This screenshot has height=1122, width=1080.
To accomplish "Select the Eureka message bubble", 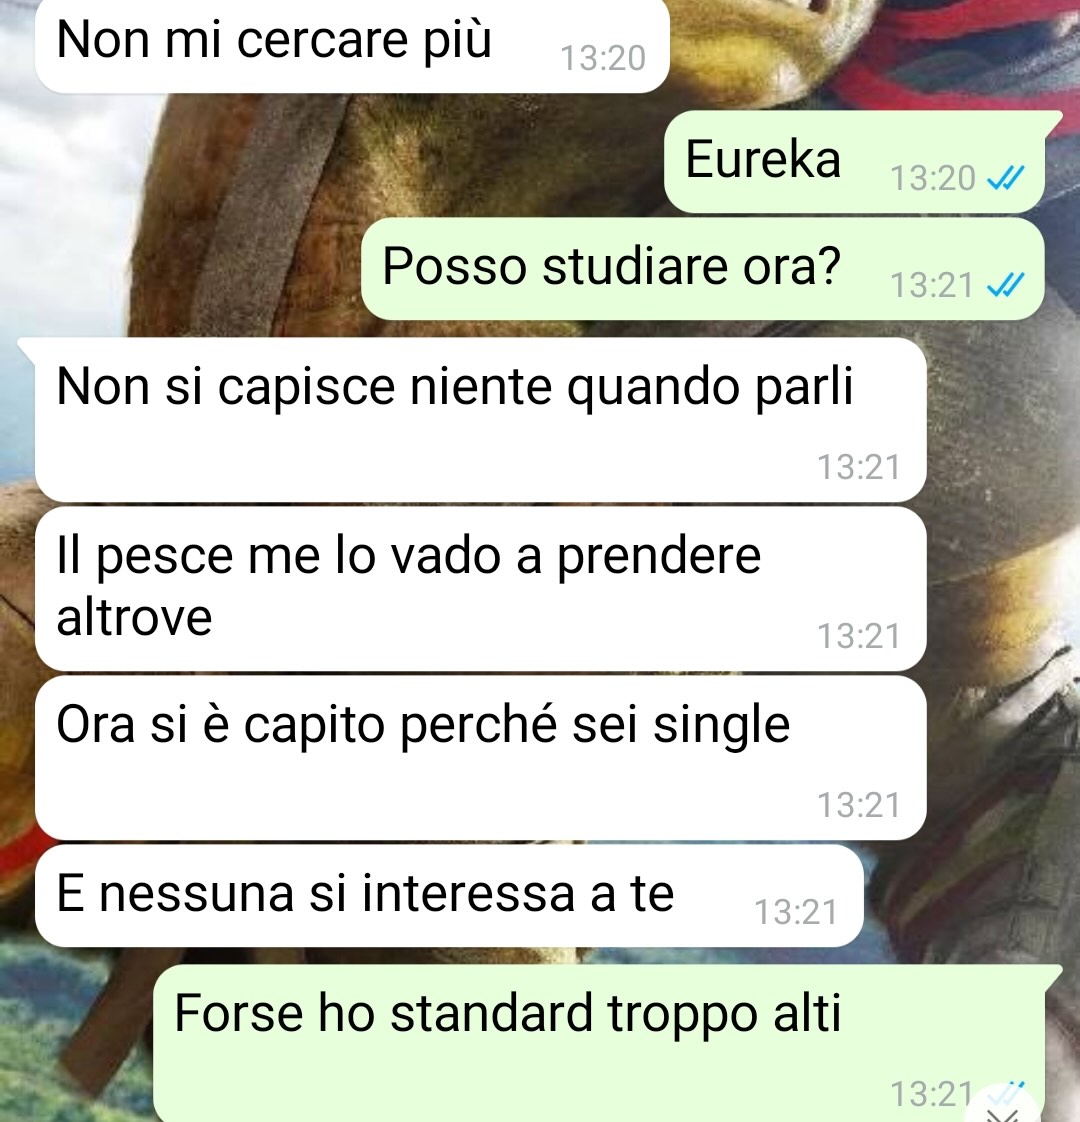I will coord(855,162).
